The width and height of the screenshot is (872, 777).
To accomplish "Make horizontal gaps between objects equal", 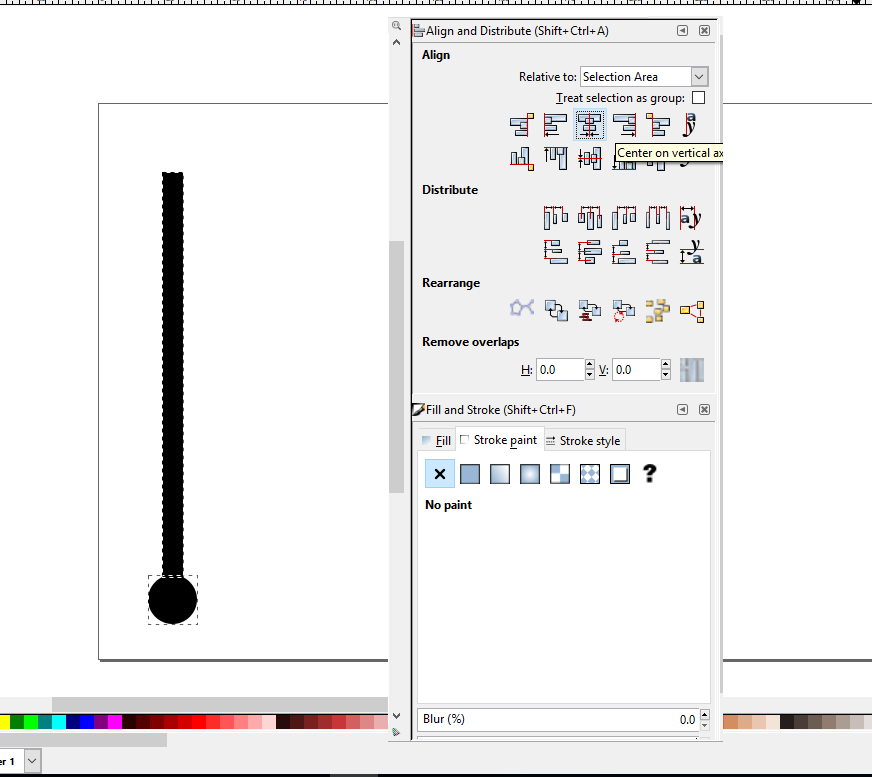I will 658,217.
